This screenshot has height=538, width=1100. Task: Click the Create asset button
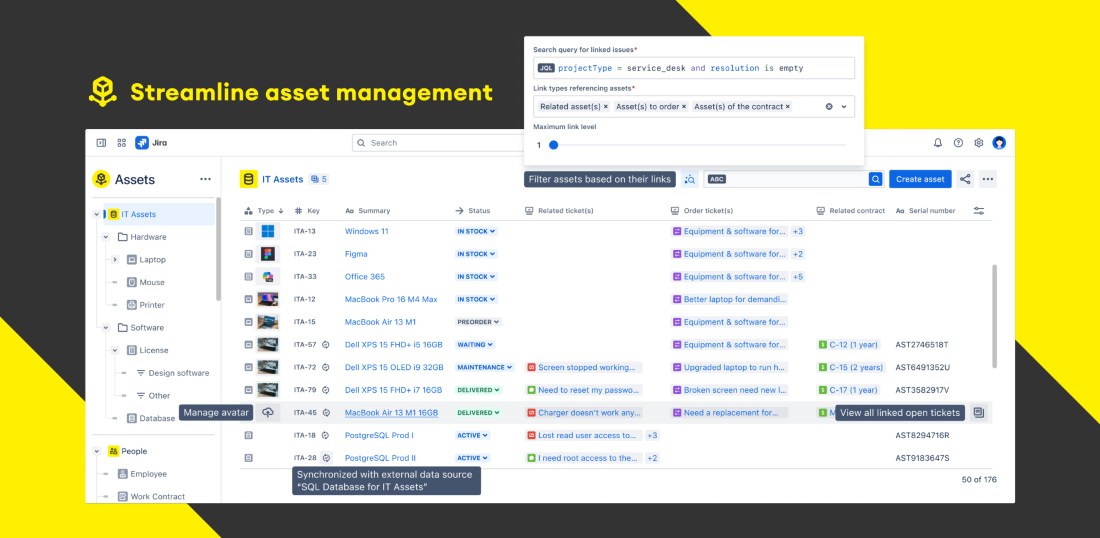click(920, 179)
